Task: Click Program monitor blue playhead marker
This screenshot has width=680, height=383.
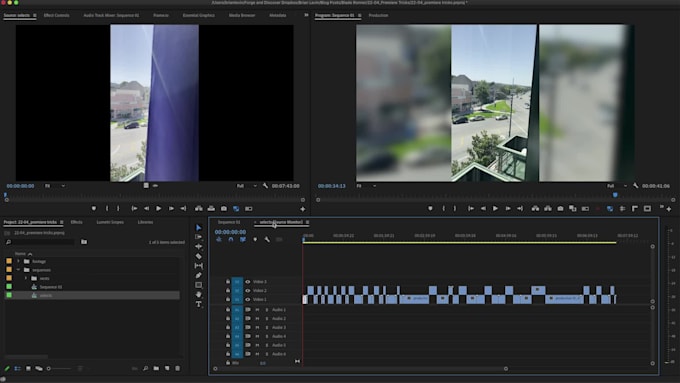Action: 615,195
